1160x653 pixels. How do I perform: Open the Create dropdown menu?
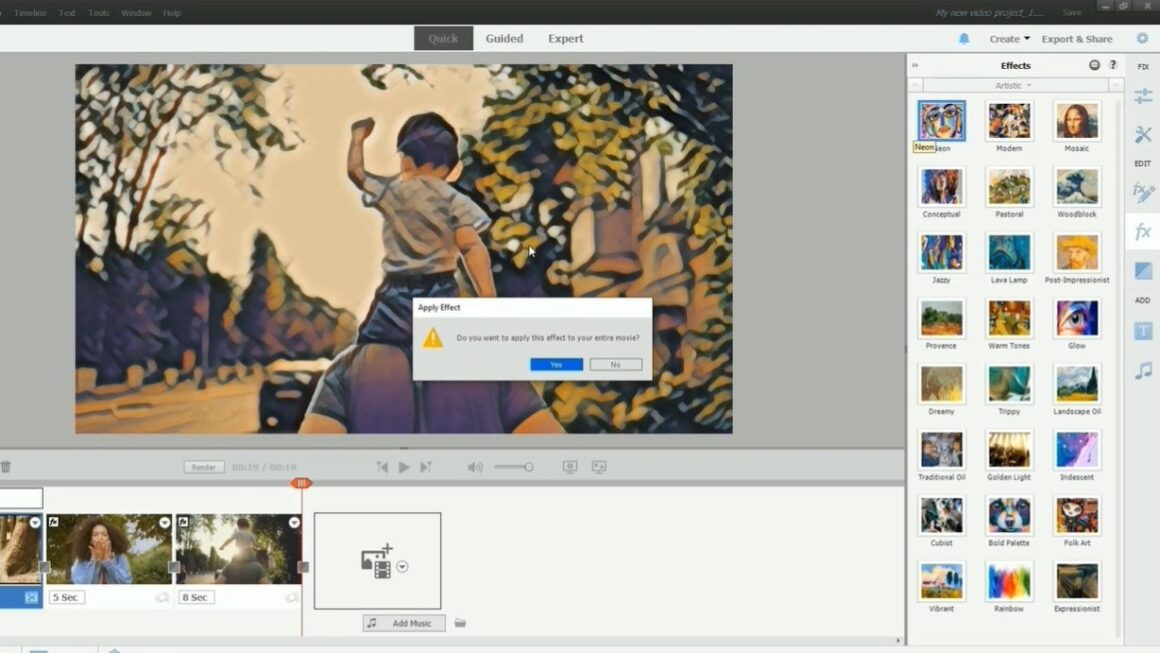(1009, 38)
